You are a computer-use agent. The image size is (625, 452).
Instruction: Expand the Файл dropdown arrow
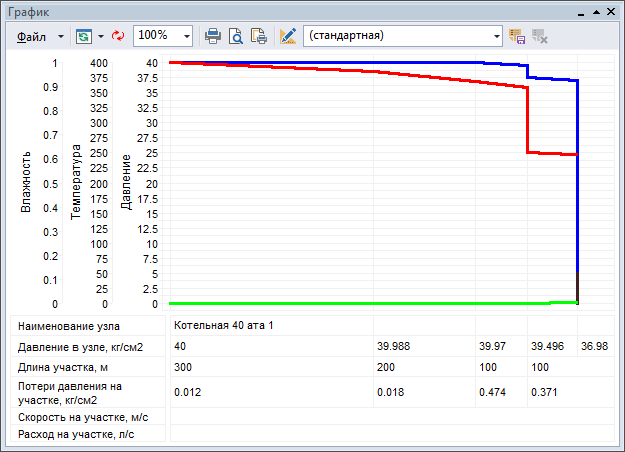60,35
